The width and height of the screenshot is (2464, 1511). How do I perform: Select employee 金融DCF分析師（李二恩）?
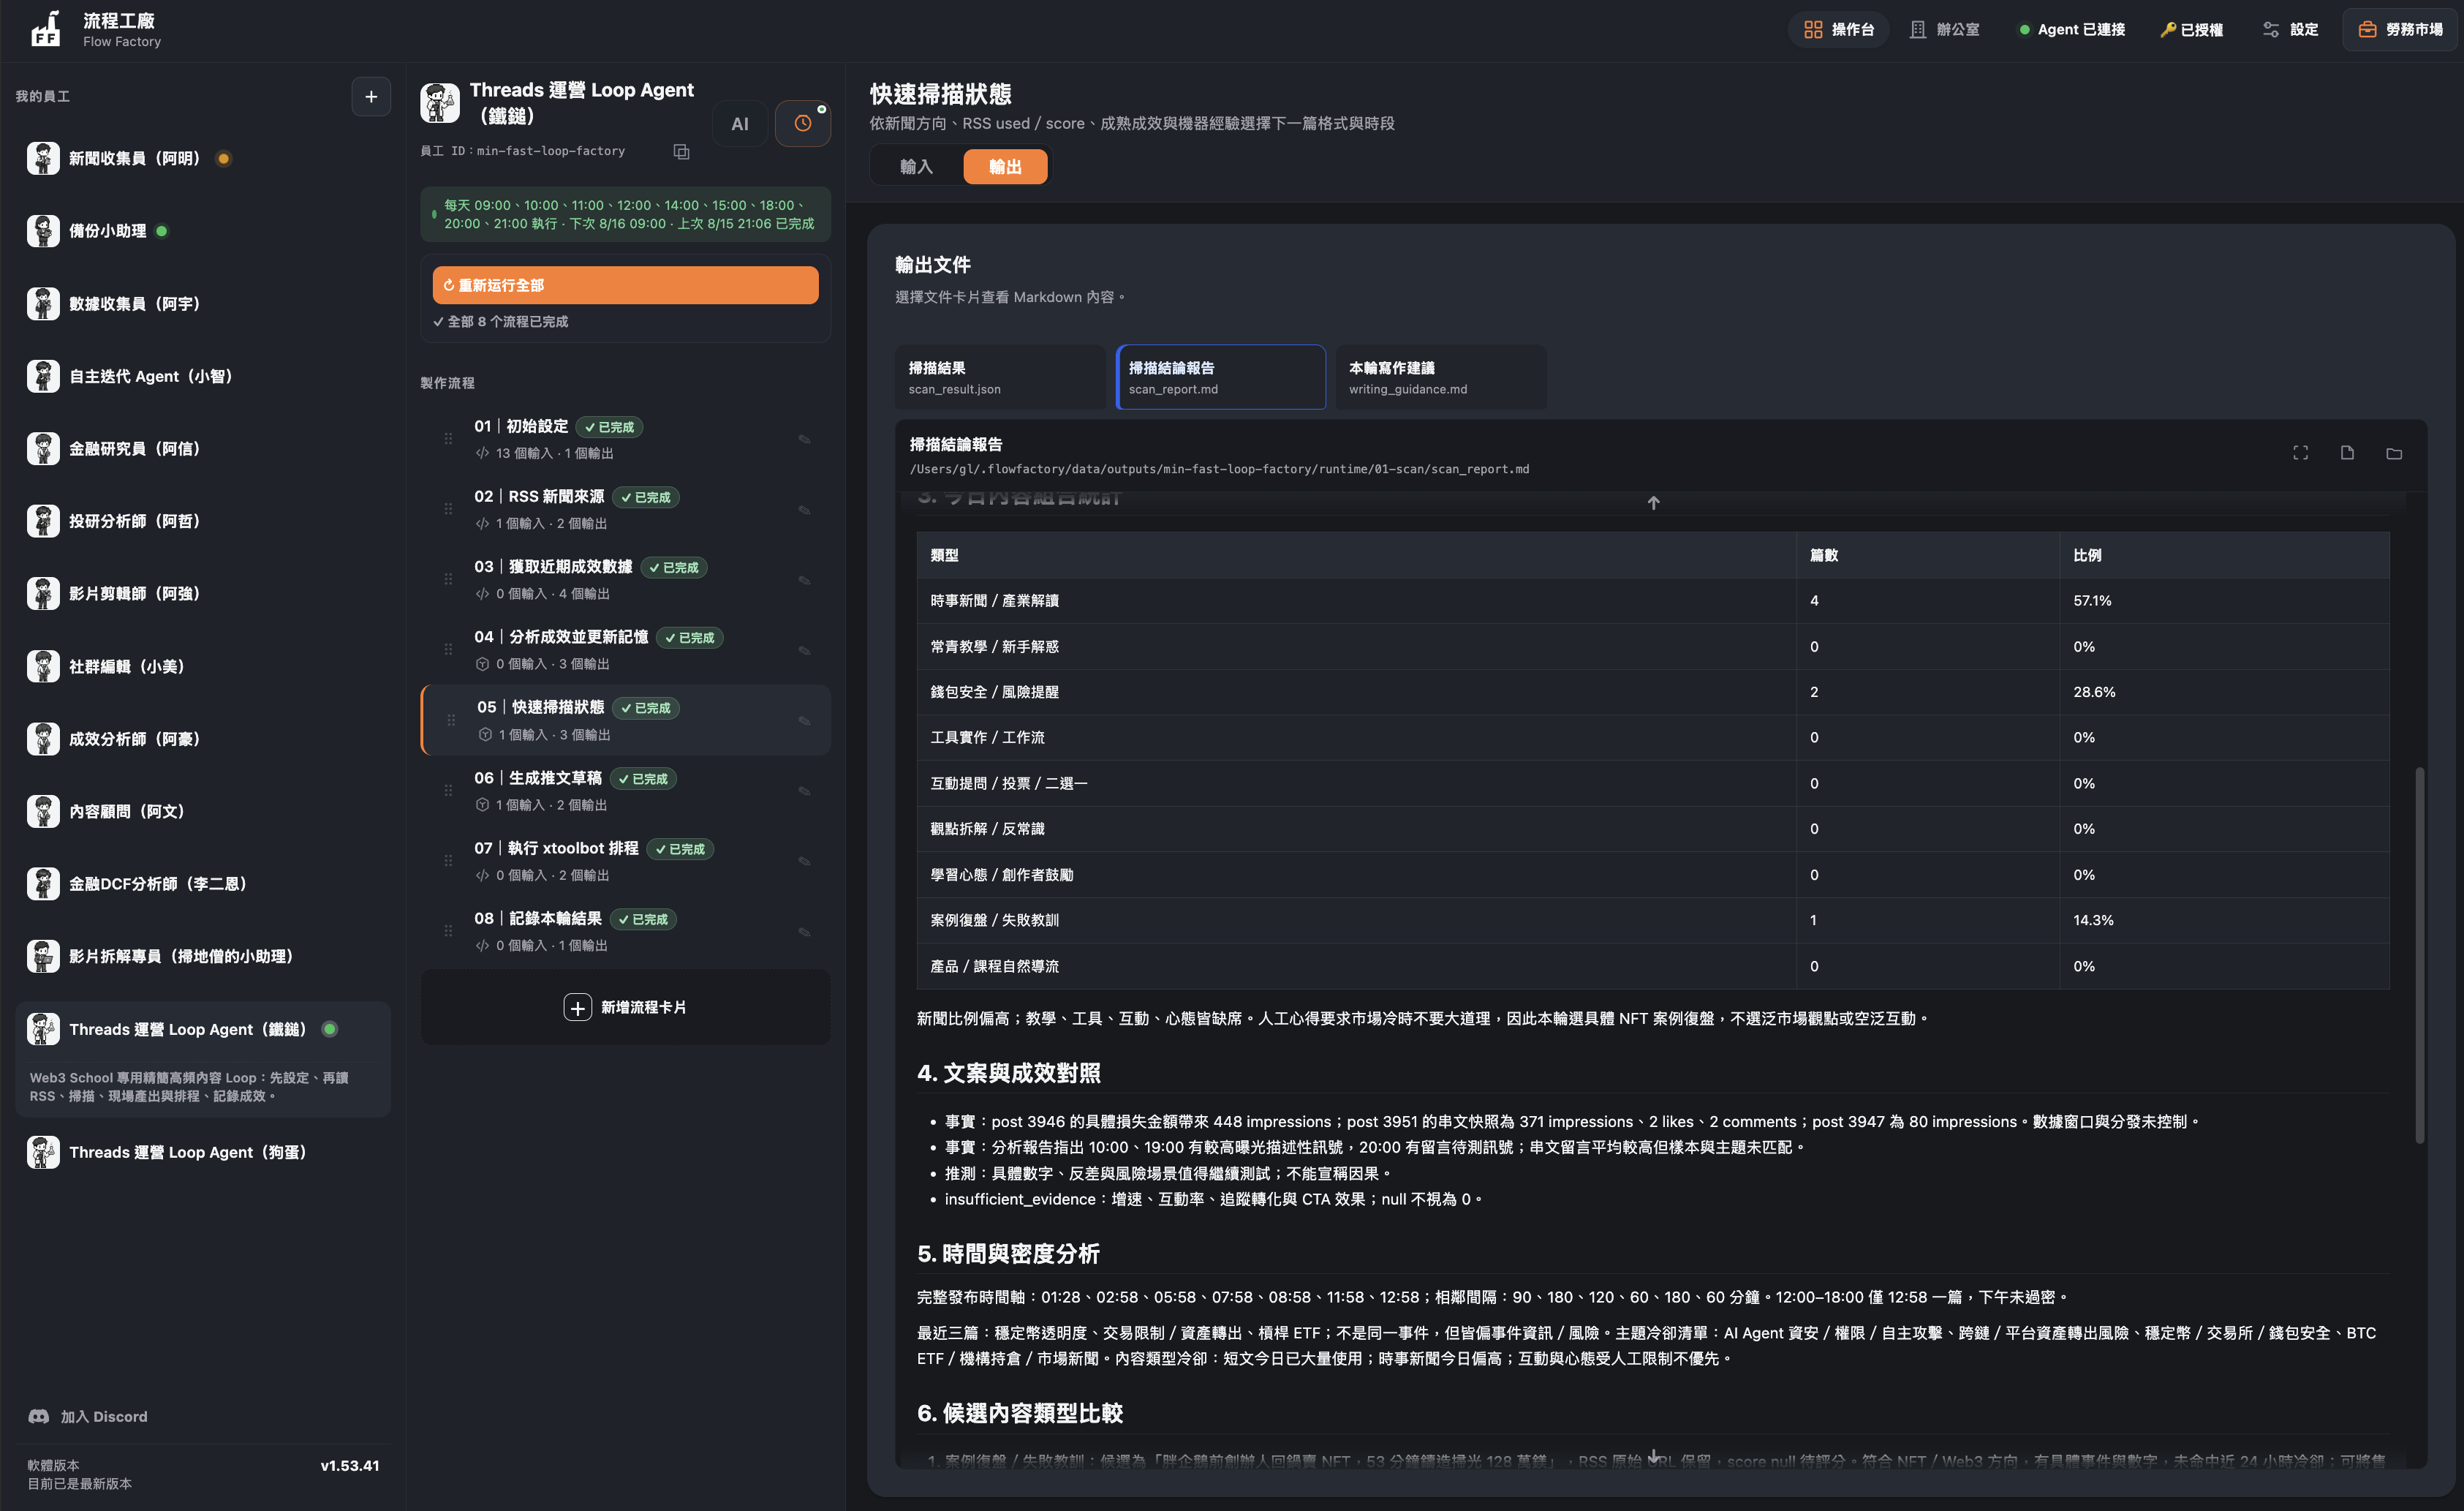tap(203, 883)
